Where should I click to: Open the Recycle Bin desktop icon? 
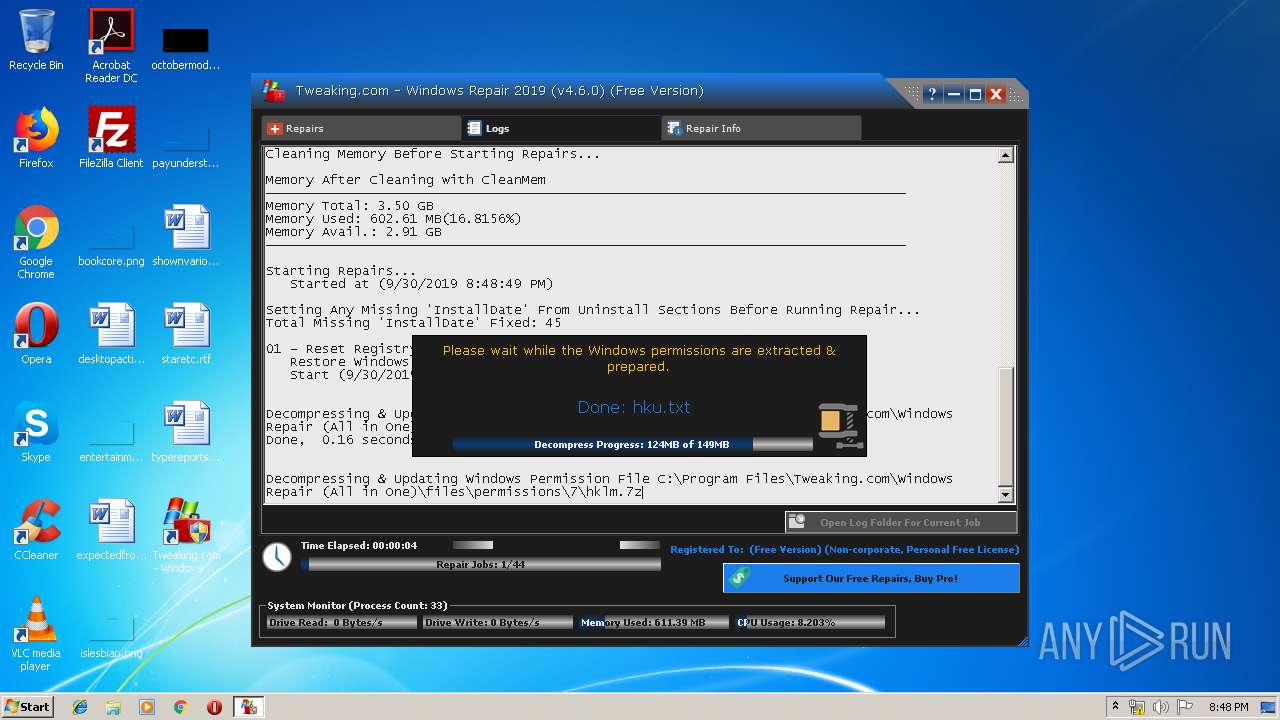click(x=36, y=41)
